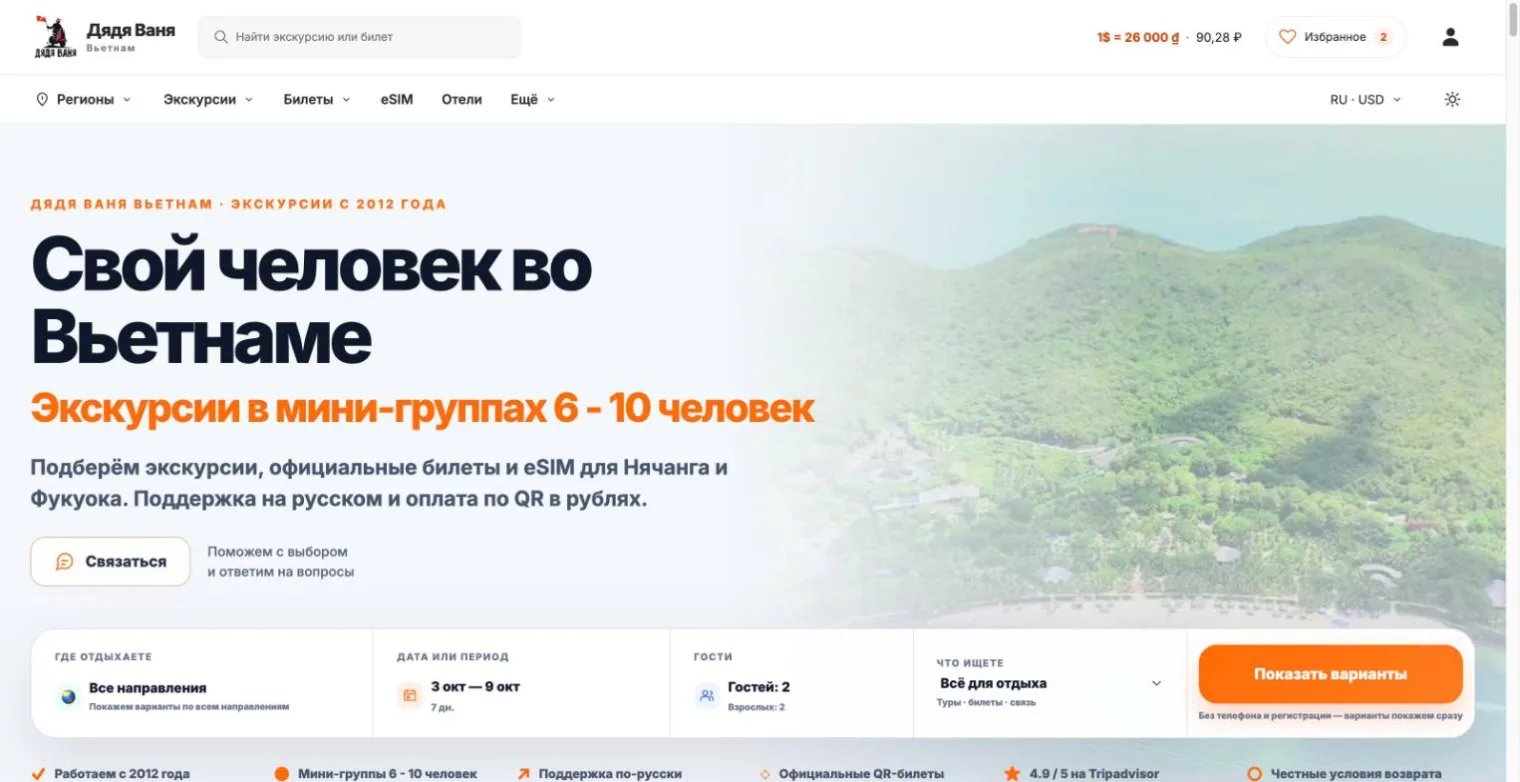This screenshot has width=1520, height=782.
Task: Click the exchange rate 1$ = 26 000 ₫
Action: click(1138, 37)
